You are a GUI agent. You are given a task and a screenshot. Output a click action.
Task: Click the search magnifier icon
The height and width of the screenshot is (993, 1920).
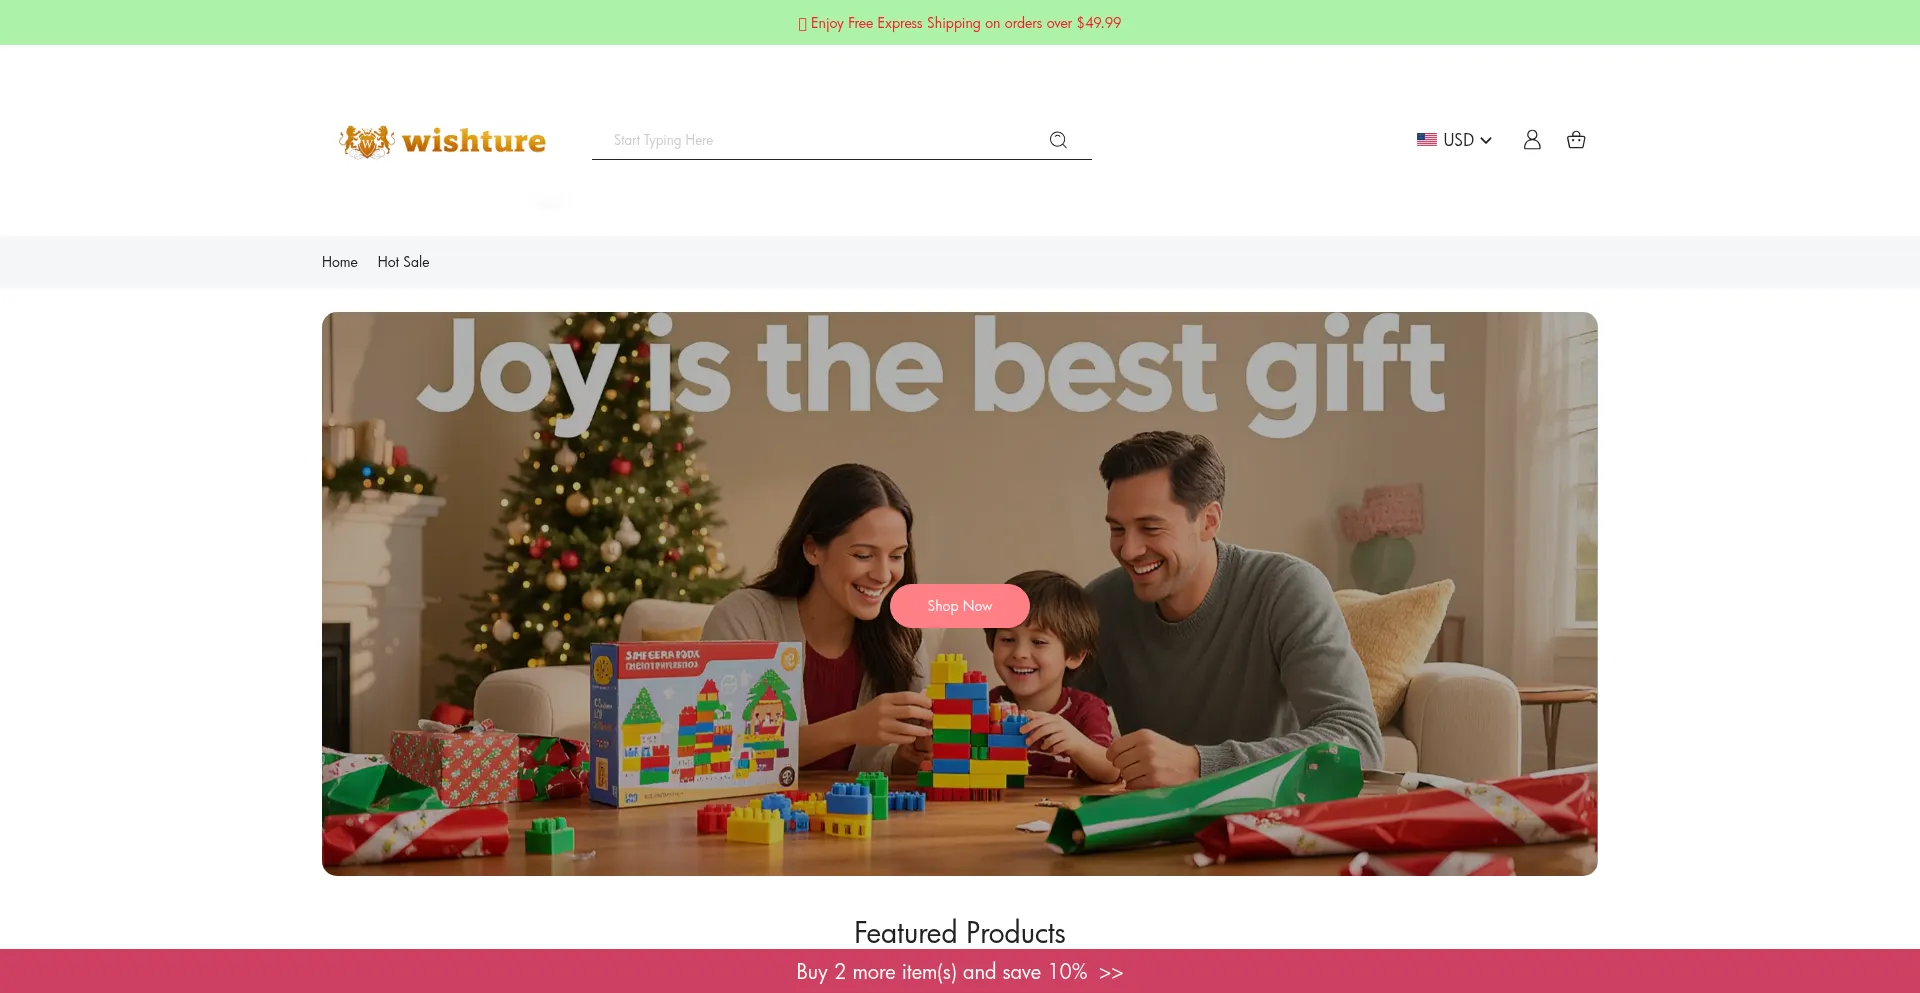point(1058,140)
